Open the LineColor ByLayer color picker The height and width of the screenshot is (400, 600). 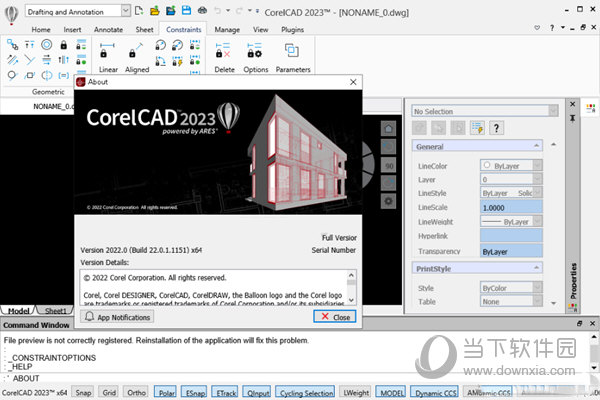point(510,164)
